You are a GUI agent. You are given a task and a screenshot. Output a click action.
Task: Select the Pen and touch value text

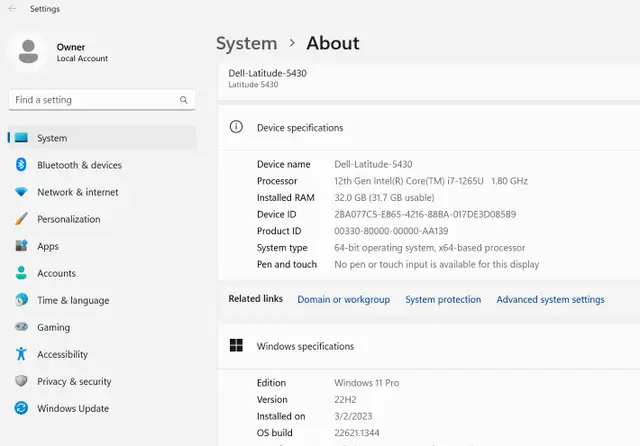click(437, 264)
